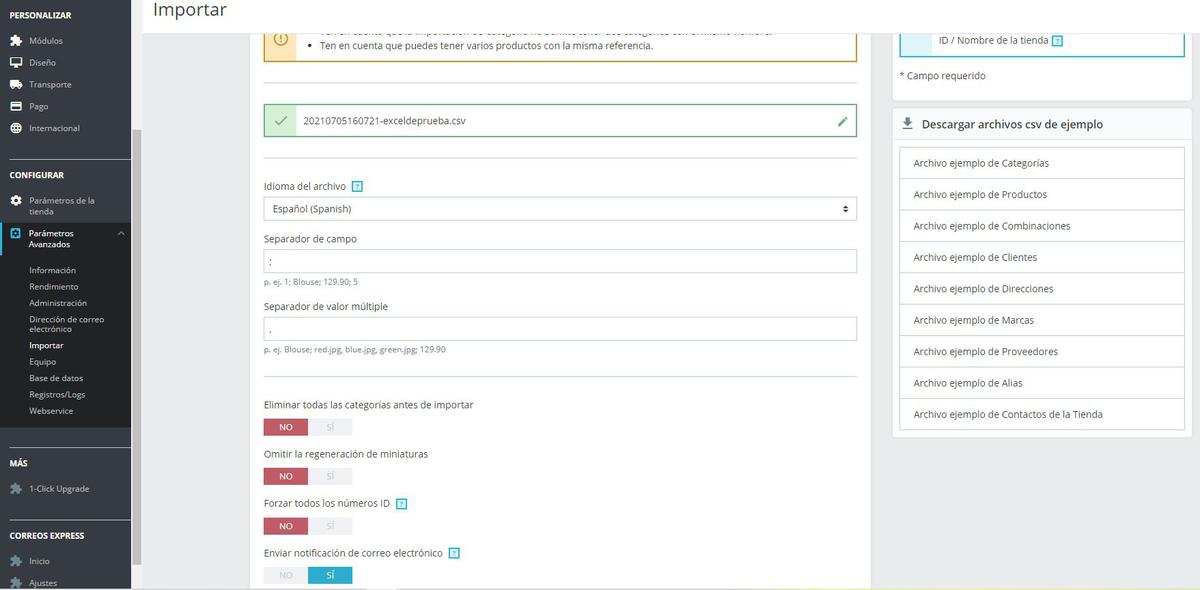Click the Diseño monitor icon
Viewport: 1200px width, 590px height.
click(x=16, y=62)
